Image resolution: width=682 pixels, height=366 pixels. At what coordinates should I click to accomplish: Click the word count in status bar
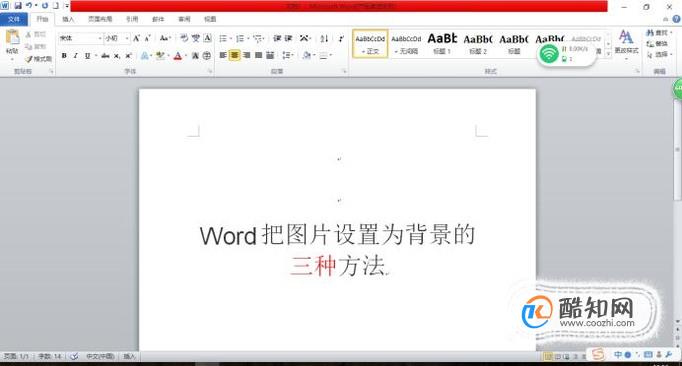click(x=50, y=356)
